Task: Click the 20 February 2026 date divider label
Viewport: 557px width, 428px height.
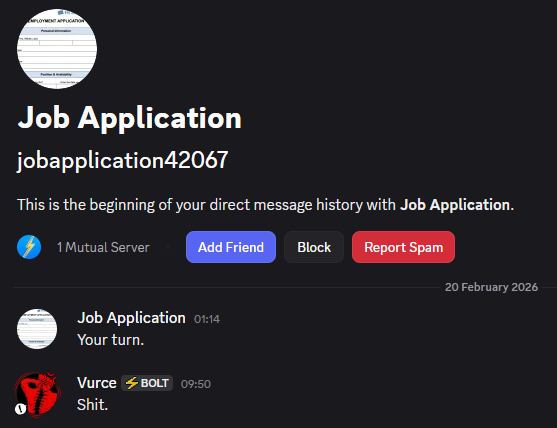Action: pos(492,287)
